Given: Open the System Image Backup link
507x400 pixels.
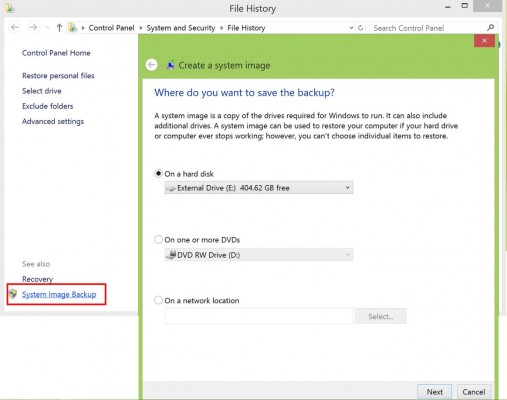Looking at the screenshot, I should coord(59,294).
